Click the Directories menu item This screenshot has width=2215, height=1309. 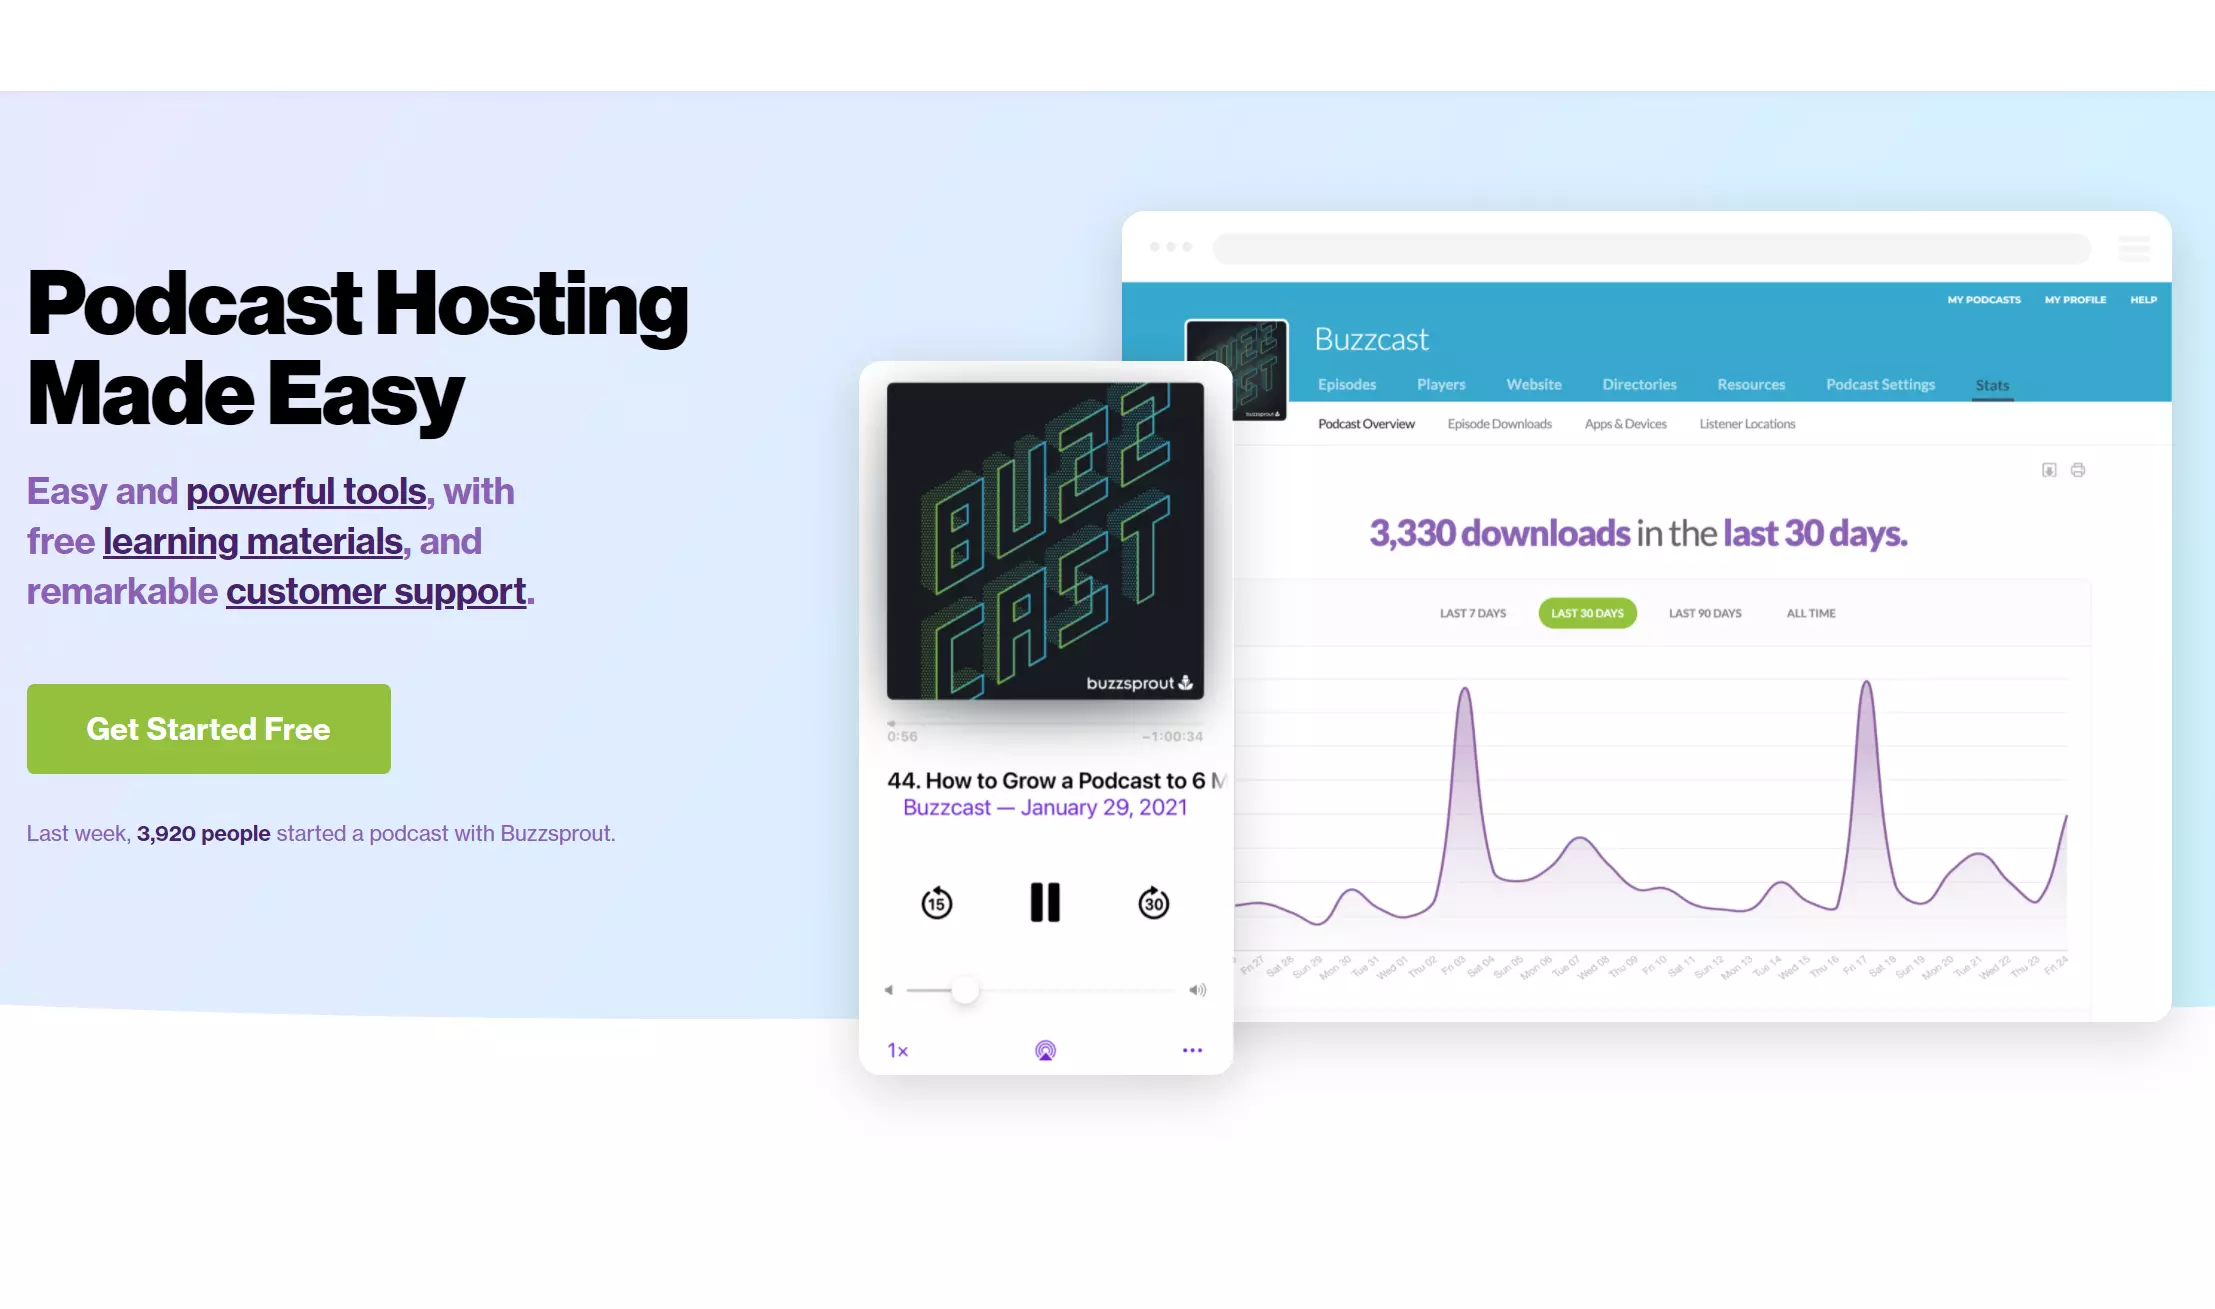coord(1639,383)
